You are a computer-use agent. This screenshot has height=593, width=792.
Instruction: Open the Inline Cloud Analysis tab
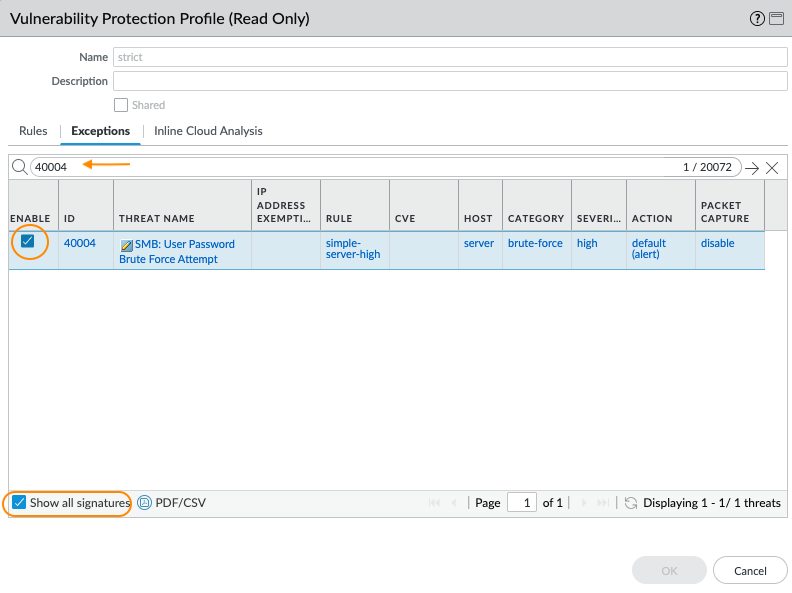pos(208,131)
